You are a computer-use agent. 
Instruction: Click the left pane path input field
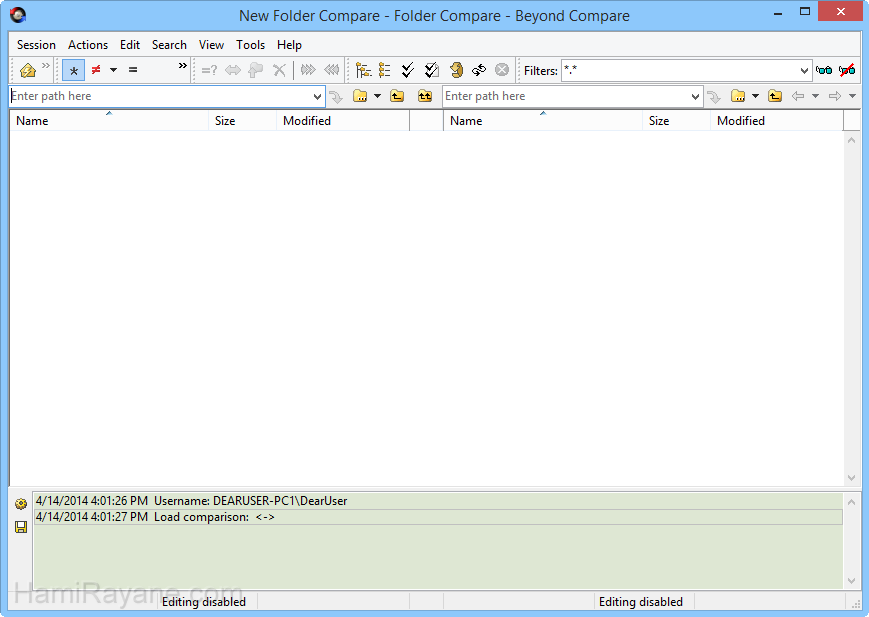[x=161, y=96]
